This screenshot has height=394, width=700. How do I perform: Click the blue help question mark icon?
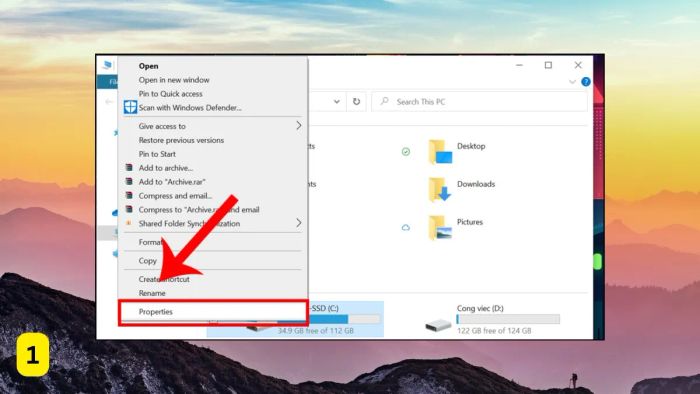586,82
